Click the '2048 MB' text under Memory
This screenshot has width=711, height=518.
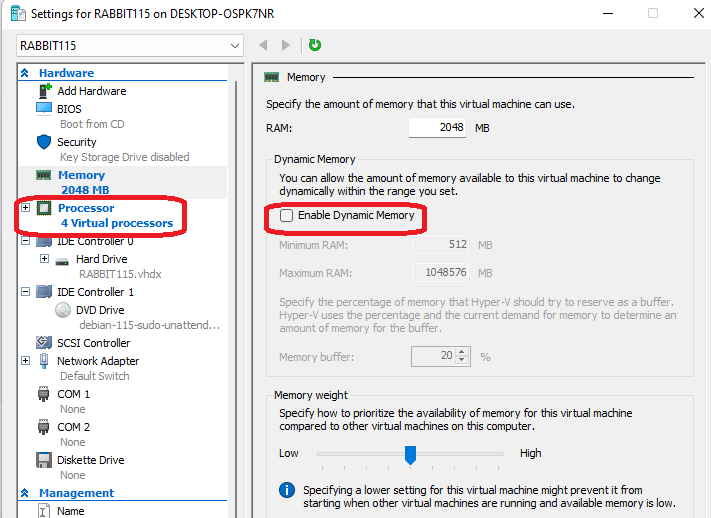[85, 190]
